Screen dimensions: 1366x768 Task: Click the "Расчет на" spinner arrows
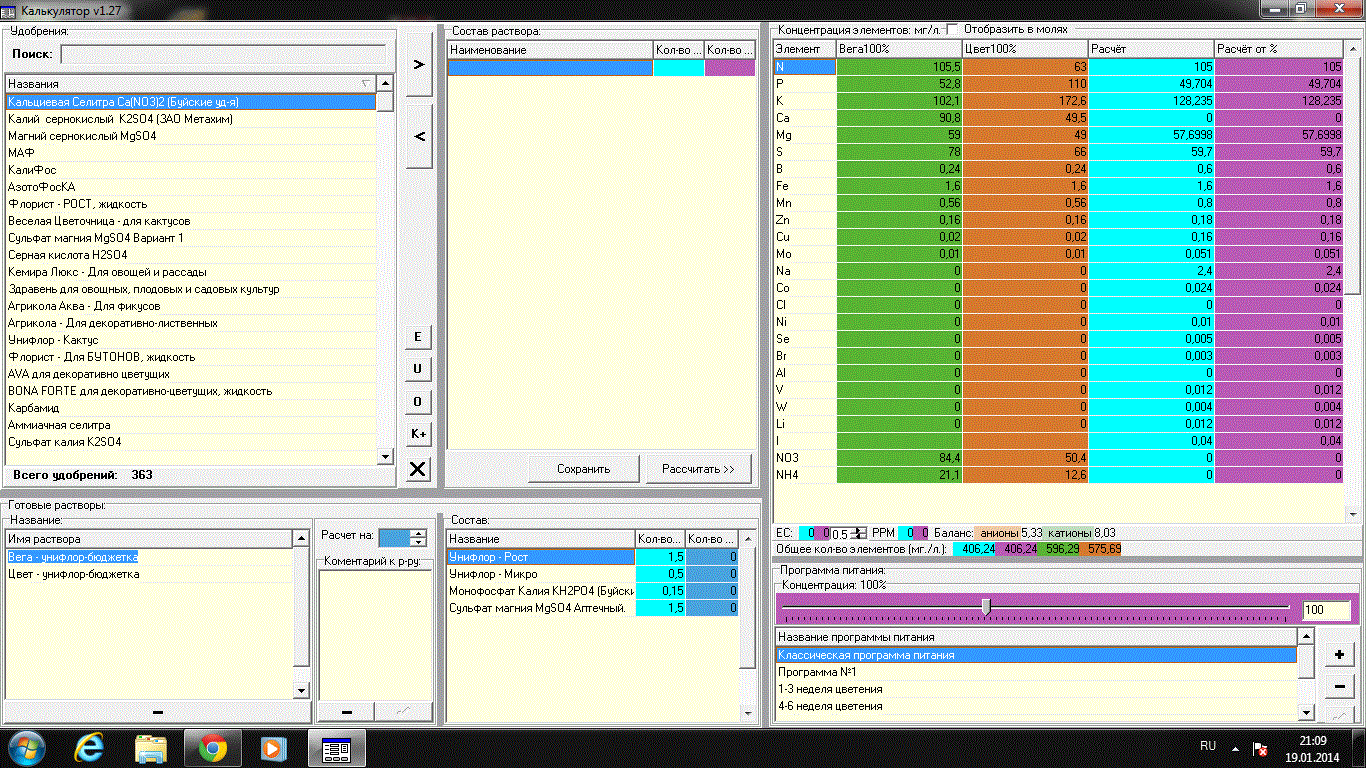tap(418, 537)
